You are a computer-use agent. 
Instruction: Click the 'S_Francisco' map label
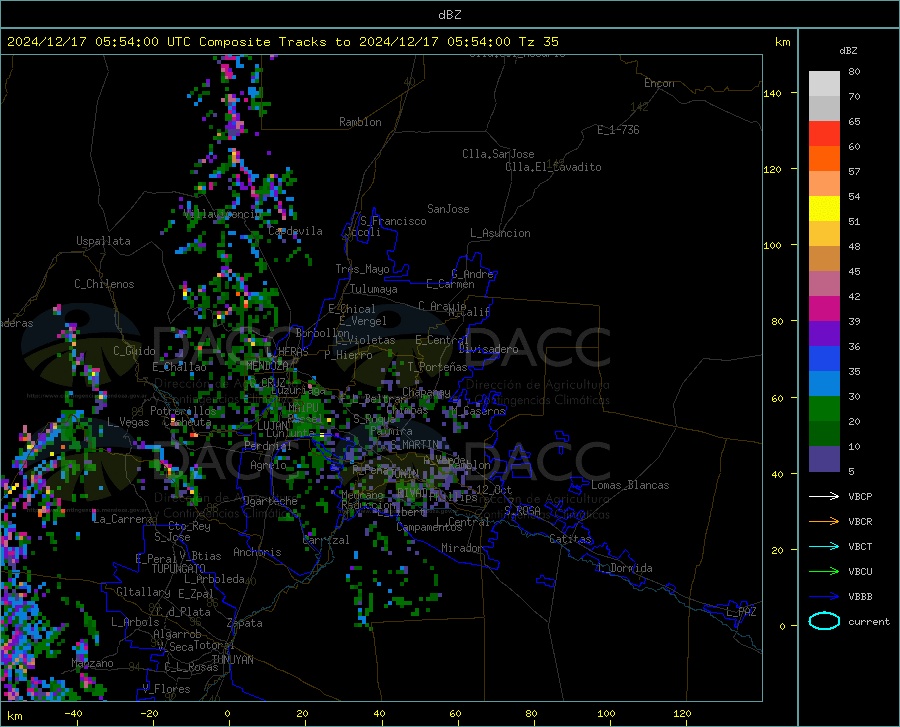(393, 221)
